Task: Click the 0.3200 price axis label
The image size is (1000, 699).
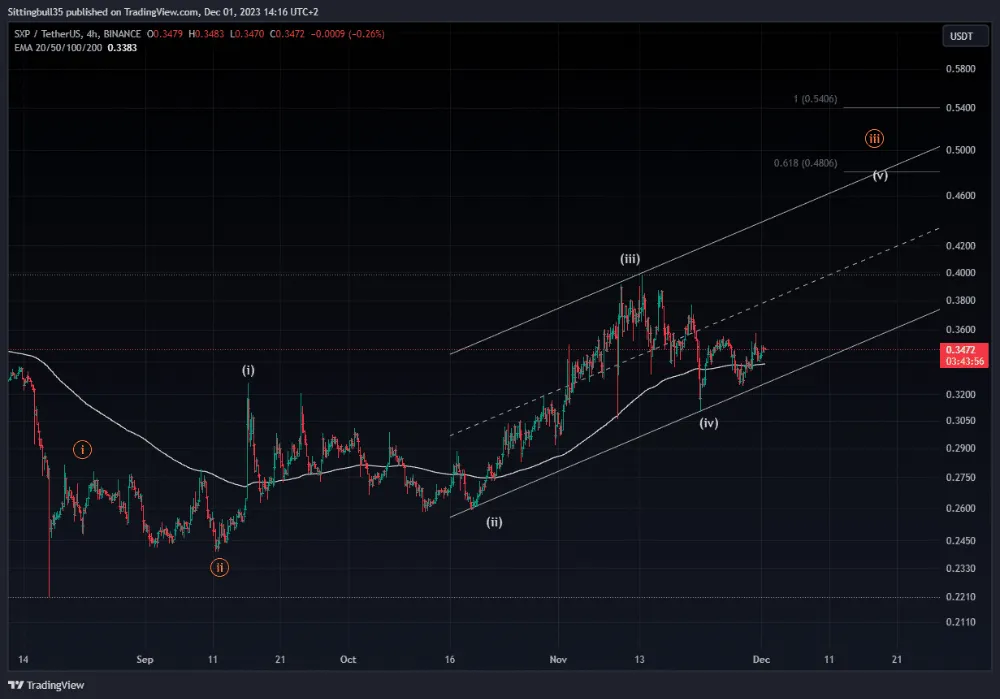Action: 960,395
